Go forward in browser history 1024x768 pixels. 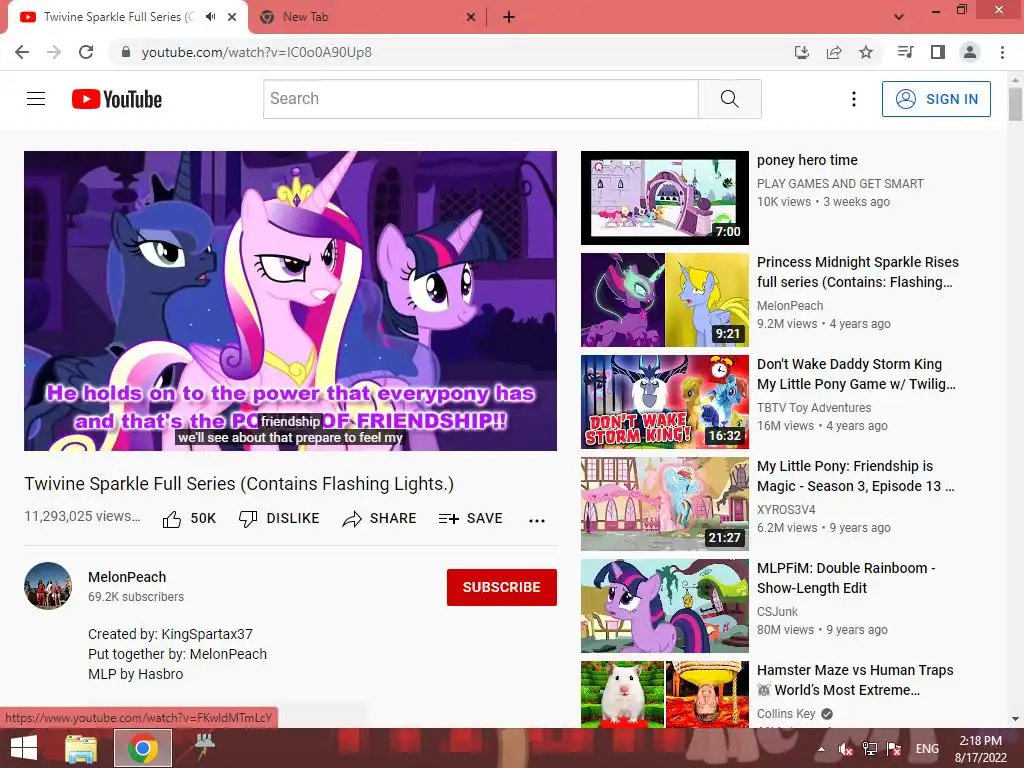point(54,52)
